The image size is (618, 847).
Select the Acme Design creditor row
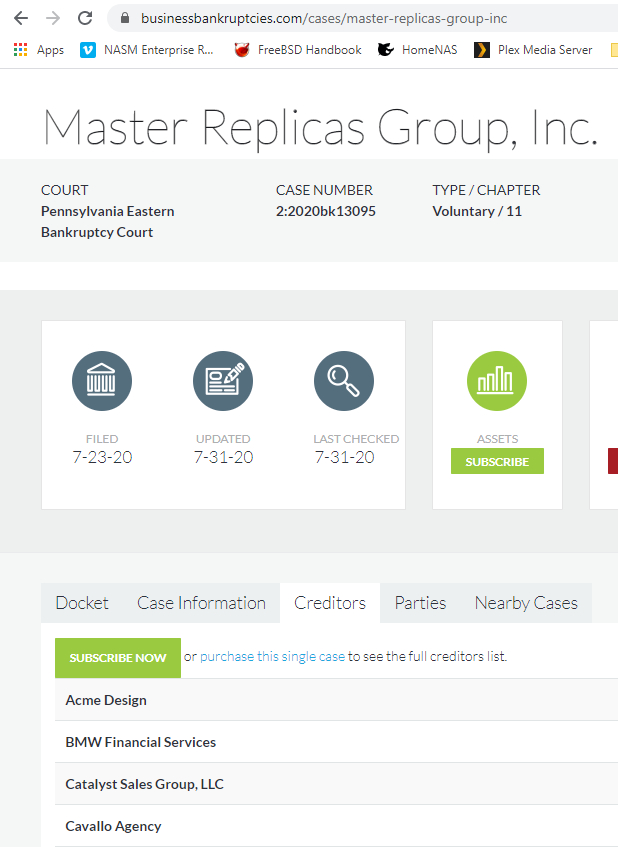click(336, 700)
